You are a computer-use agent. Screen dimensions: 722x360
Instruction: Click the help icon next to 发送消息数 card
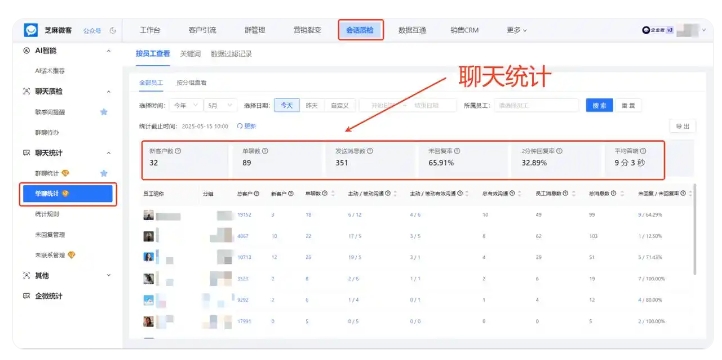[370, 151]
